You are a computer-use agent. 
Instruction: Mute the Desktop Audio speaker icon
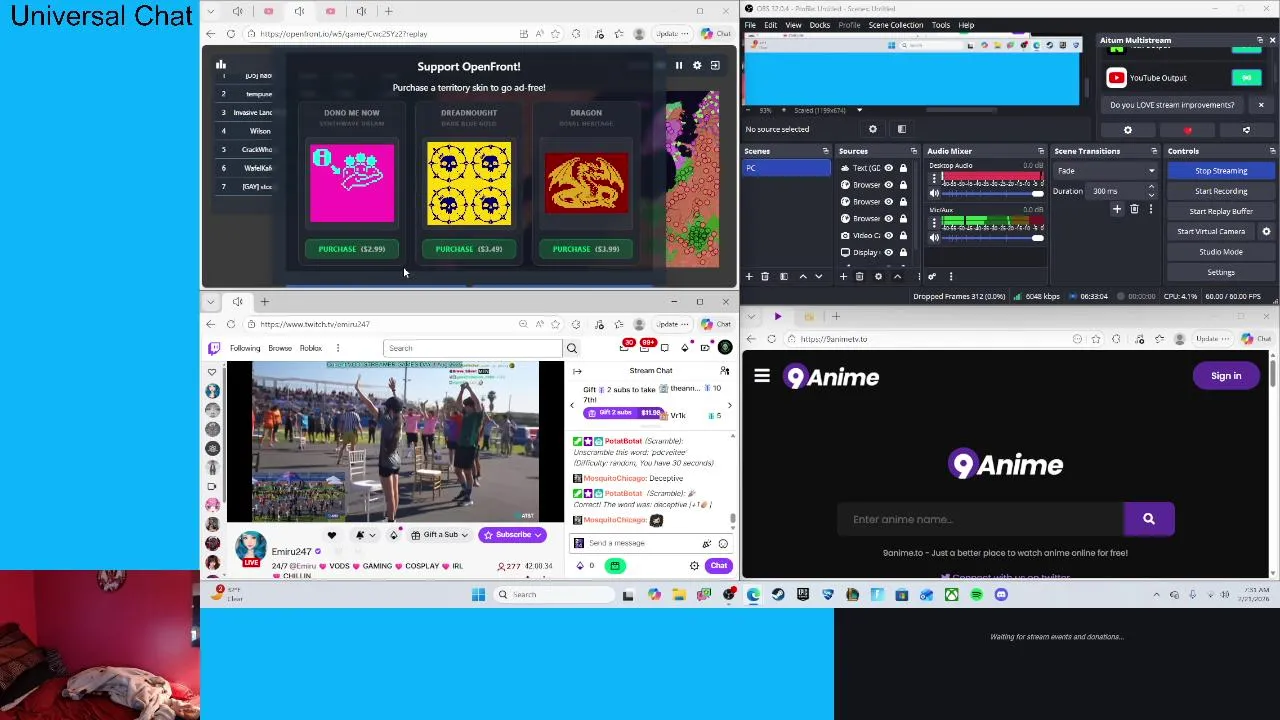[935, 193]
